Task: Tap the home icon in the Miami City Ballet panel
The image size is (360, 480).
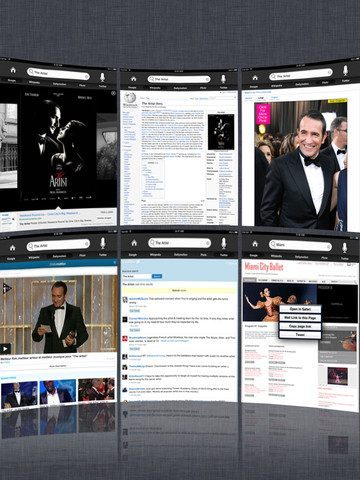Action: tap(255, 244)
